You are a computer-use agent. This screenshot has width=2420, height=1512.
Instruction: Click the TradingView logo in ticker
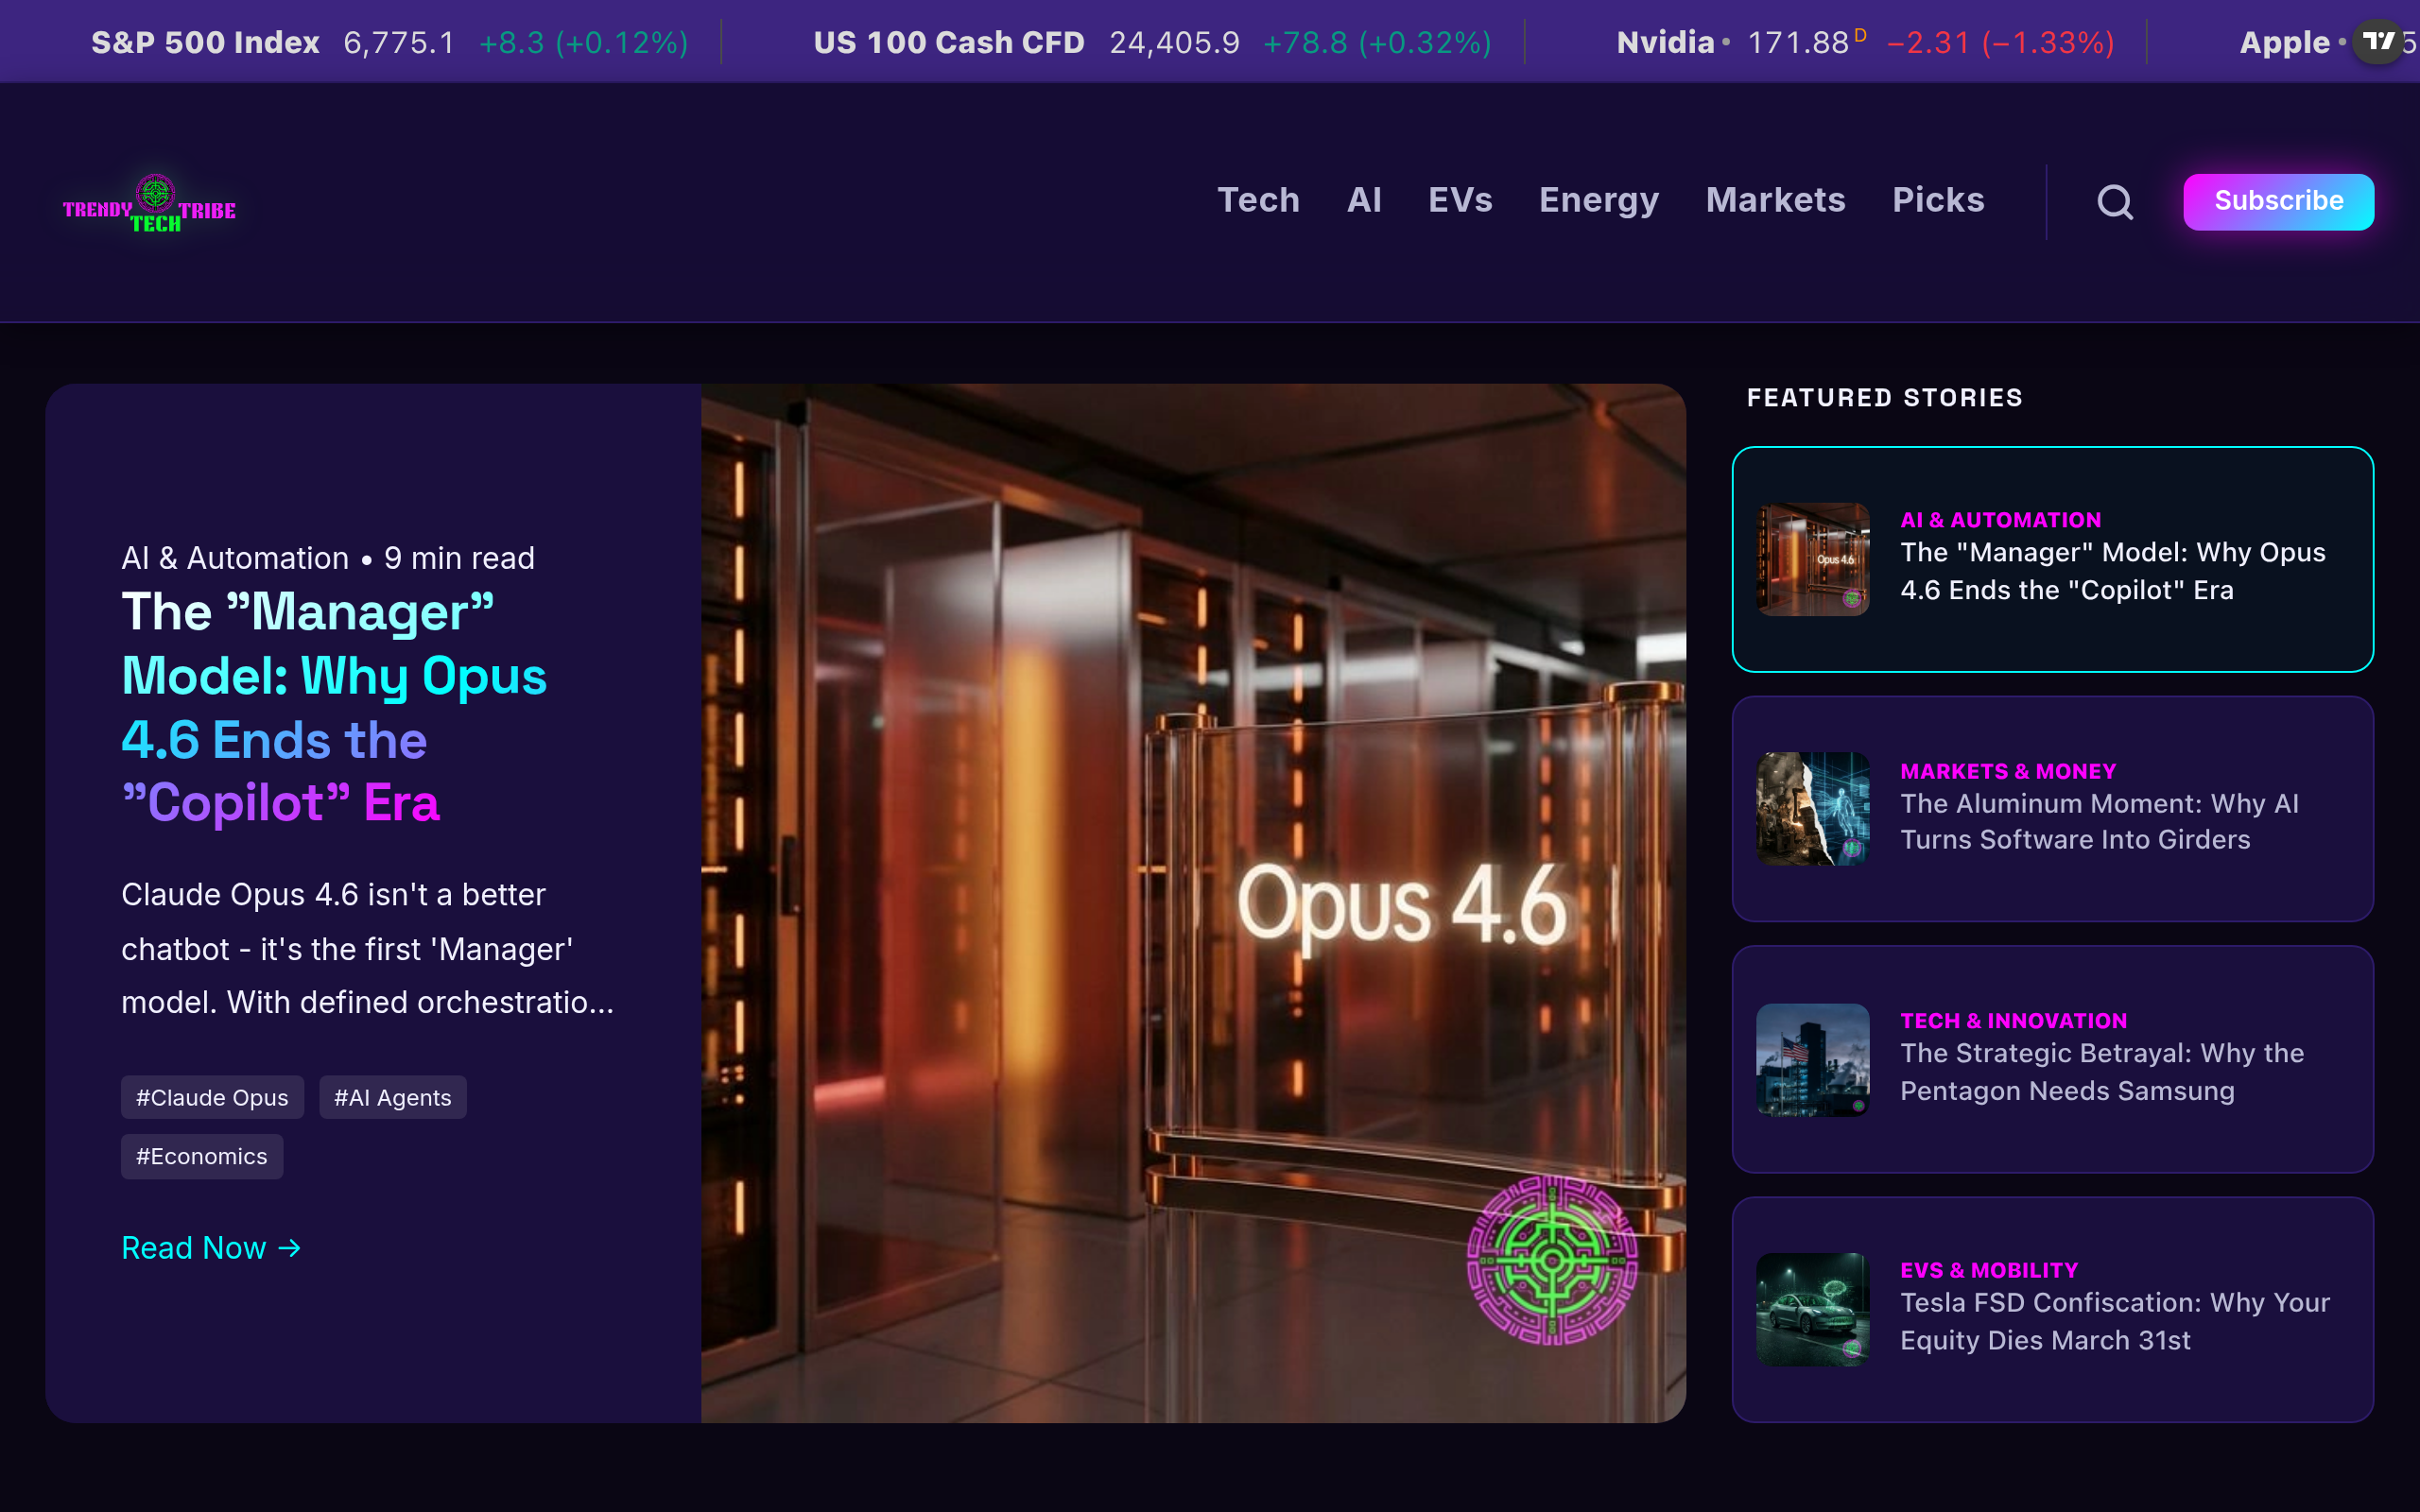2378,42
